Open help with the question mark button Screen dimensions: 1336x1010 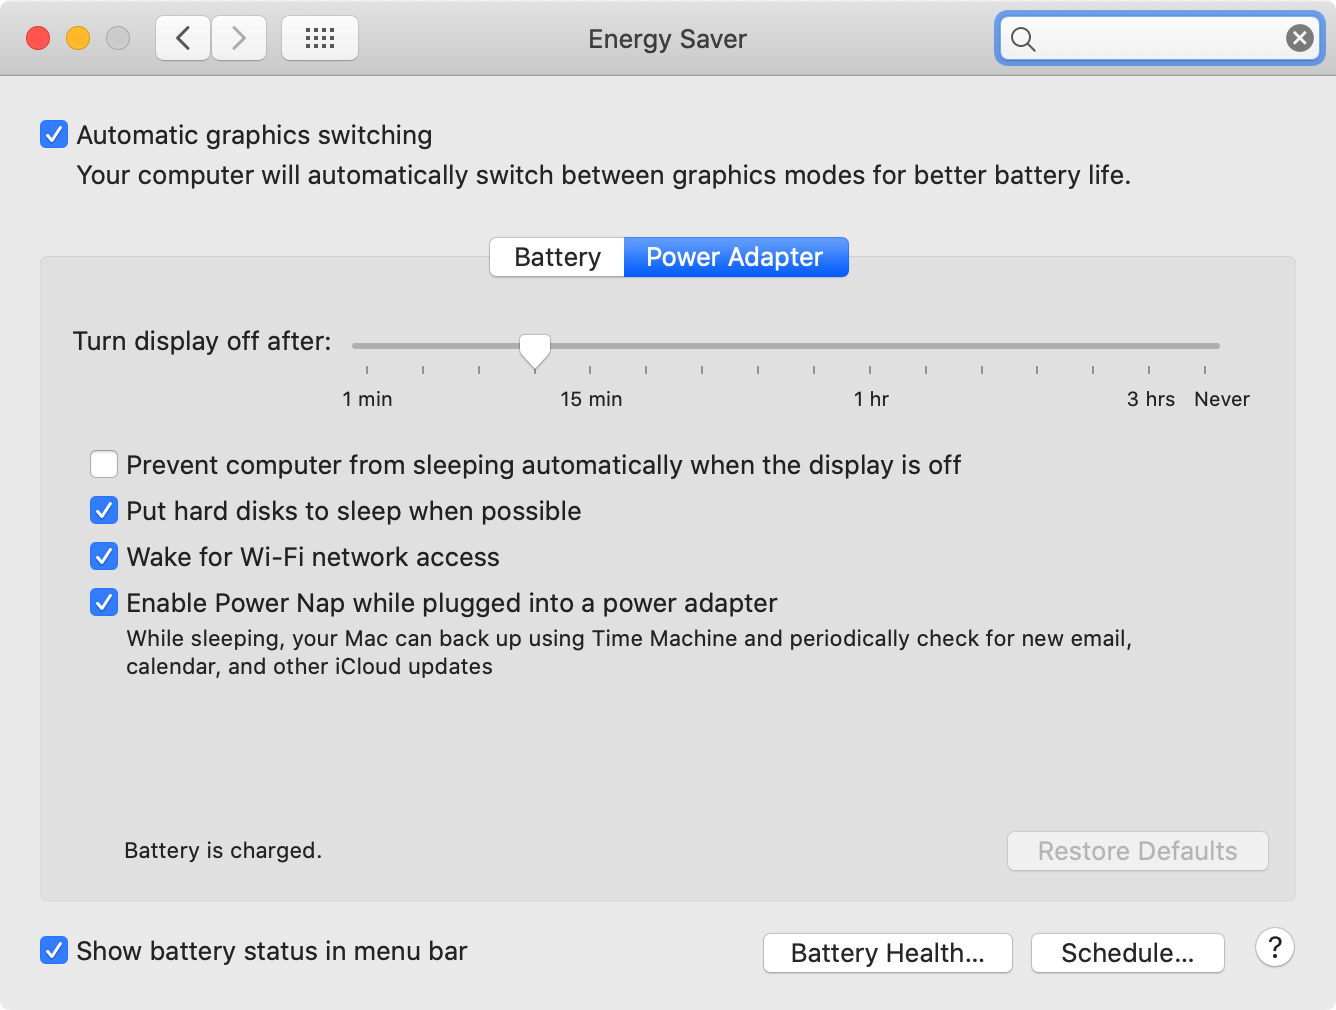pyautogui.click(x=1275, y=947)
